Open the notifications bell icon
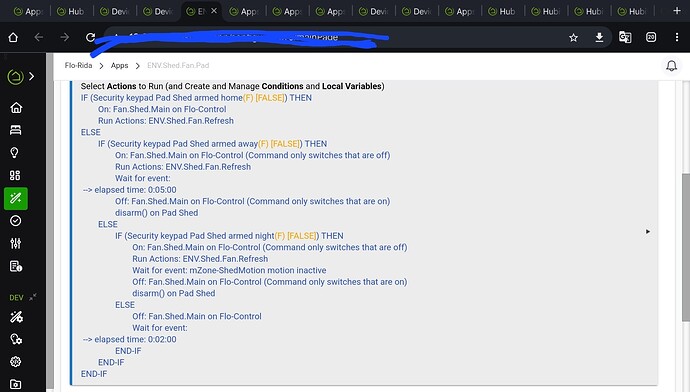This screenshot has height=392, width=690. click(672, 66)
